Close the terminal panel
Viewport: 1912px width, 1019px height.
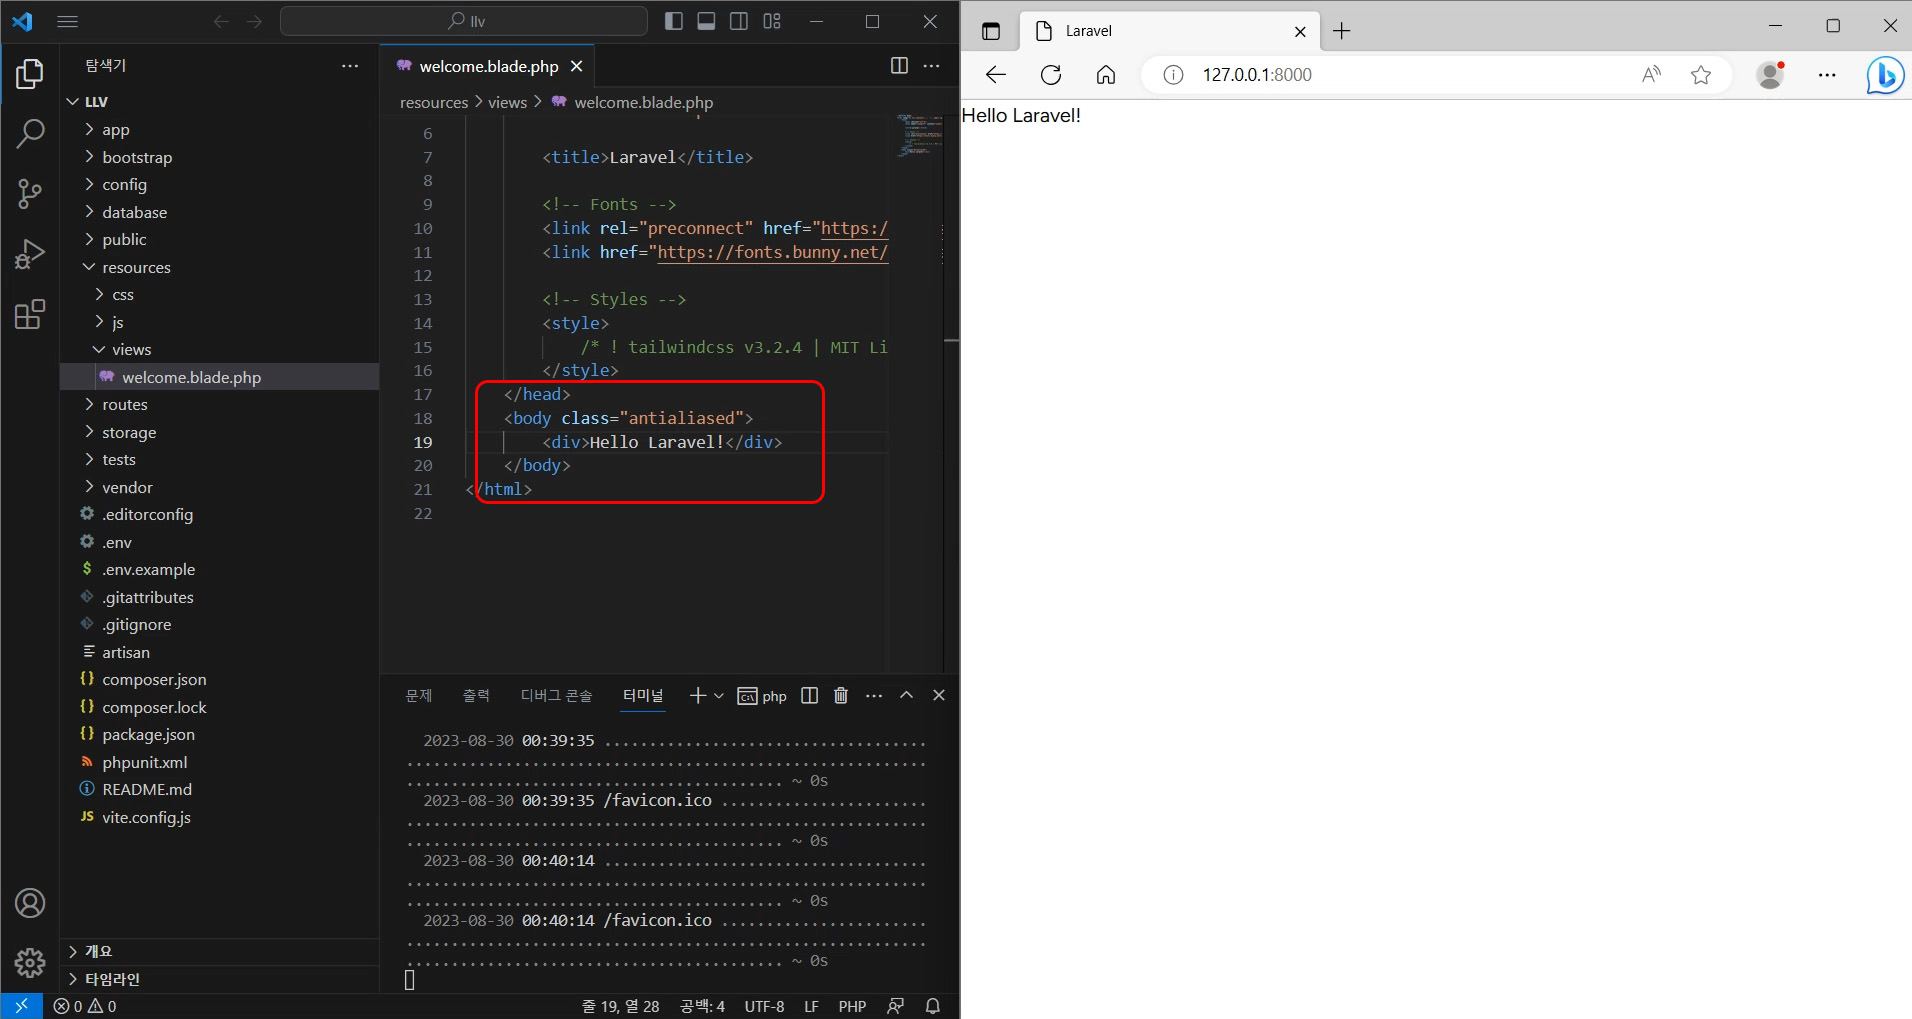[x=939, y=696]
